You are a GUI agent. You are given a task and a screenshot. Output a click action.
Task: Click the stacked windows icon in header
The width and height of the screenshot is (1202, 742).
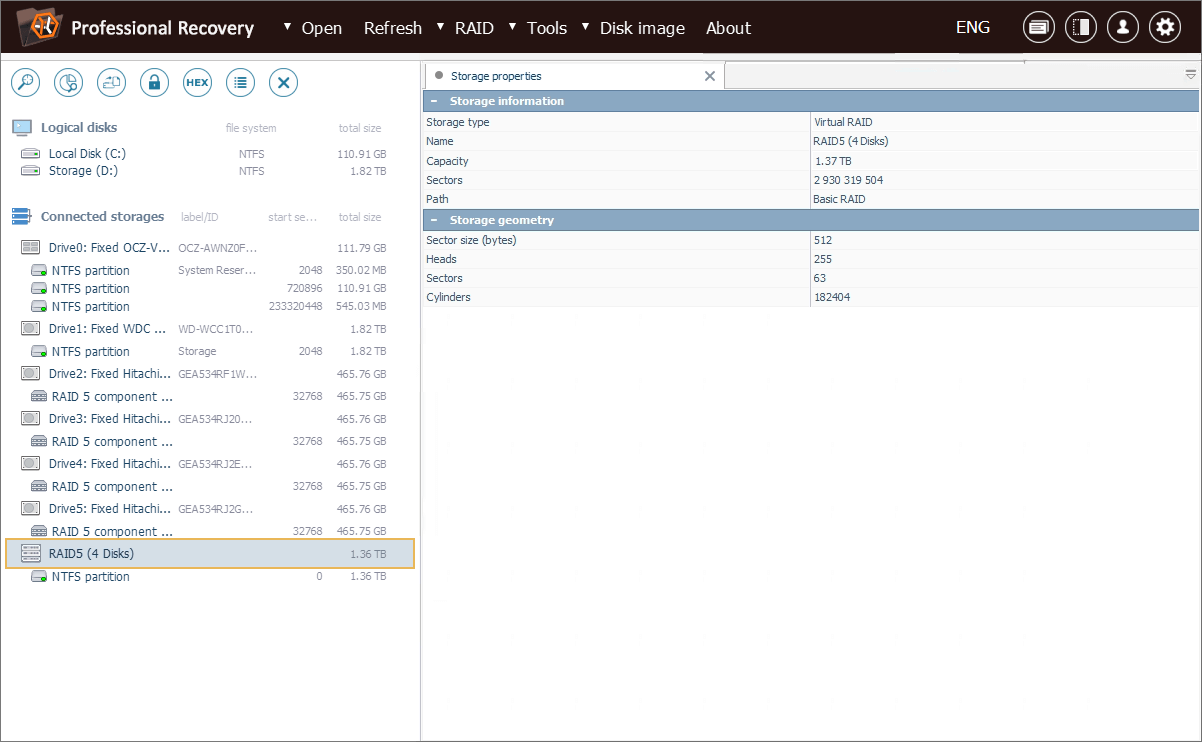click(x=1038, y=28)
